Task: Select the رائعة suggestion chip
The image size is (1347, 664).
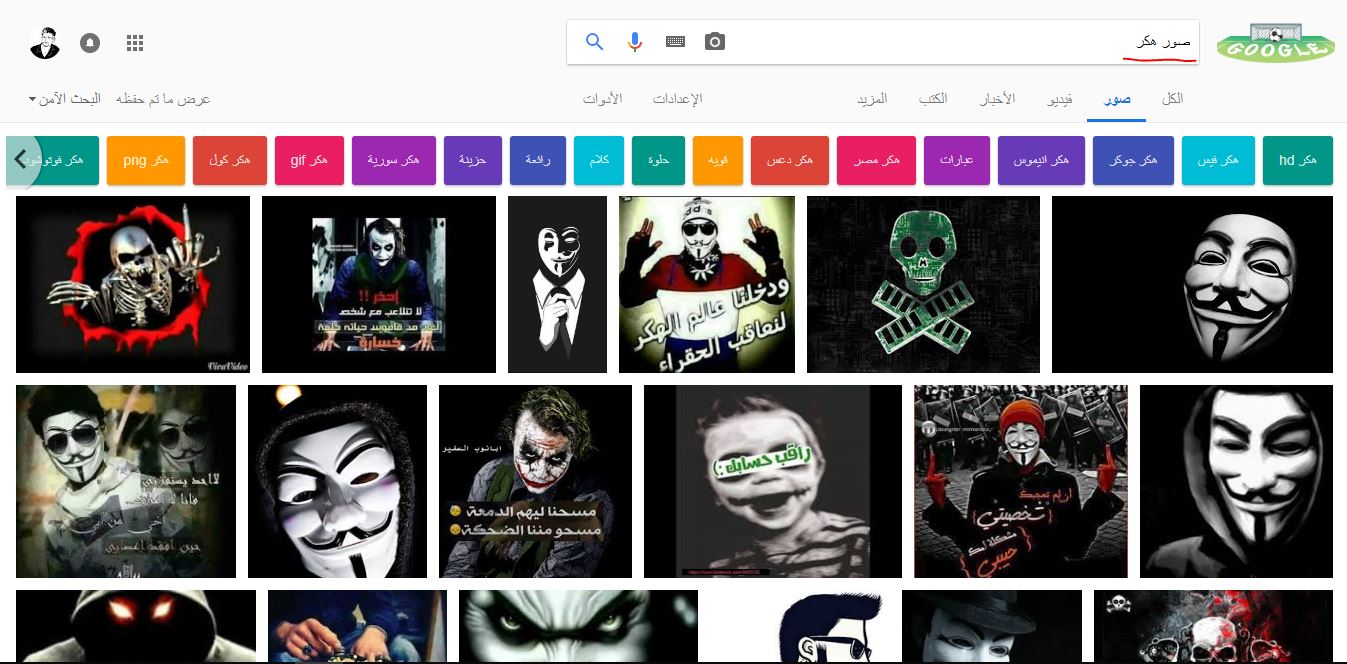Action: (x=538, y=161)
